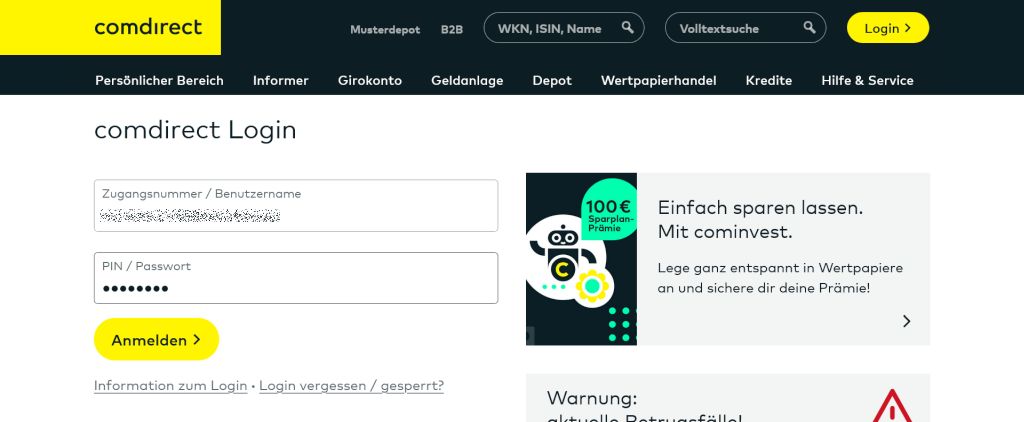1024x422 pixels.
Task: Focus the Zugangsnummer / Benutzername field
Action: (296, 206)
